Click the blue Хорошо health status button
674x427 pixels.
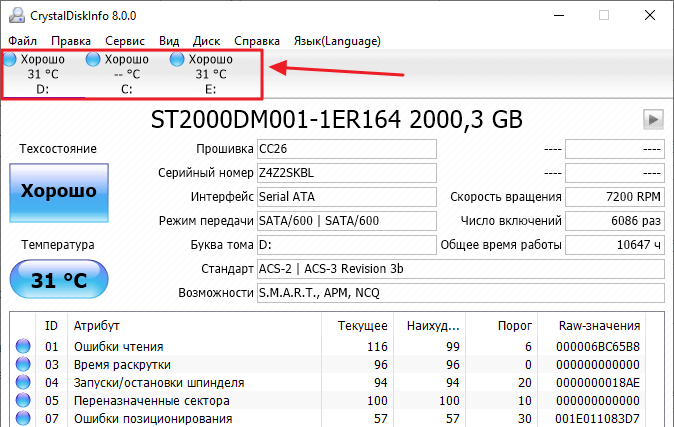point(59,192)
